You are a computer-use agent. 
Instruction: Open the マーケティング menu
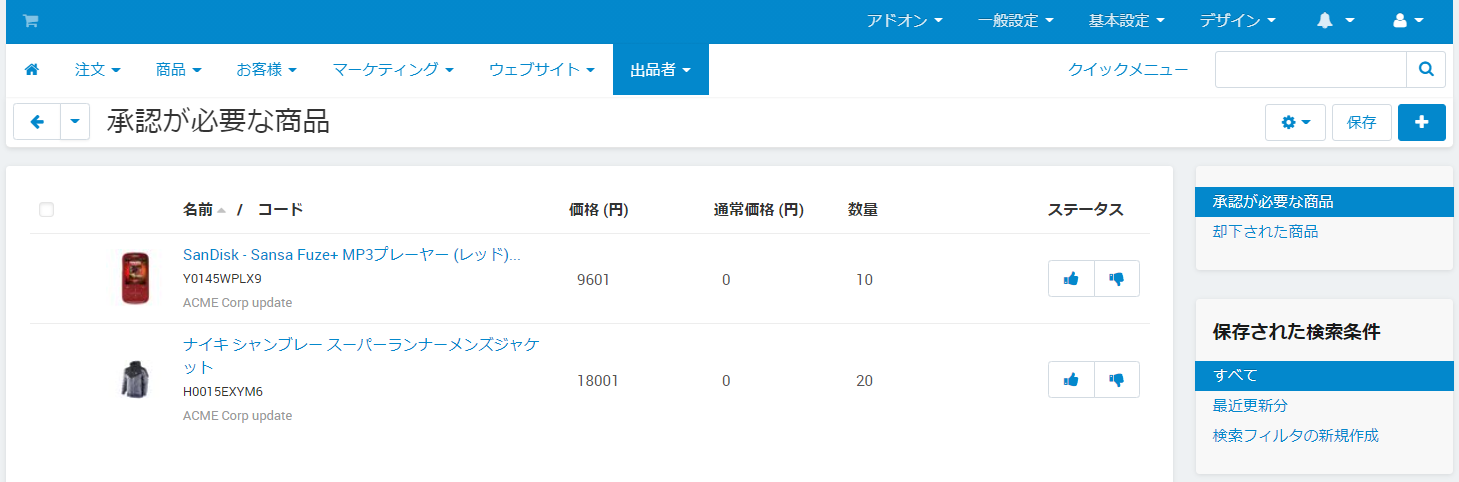coord(392,70)
